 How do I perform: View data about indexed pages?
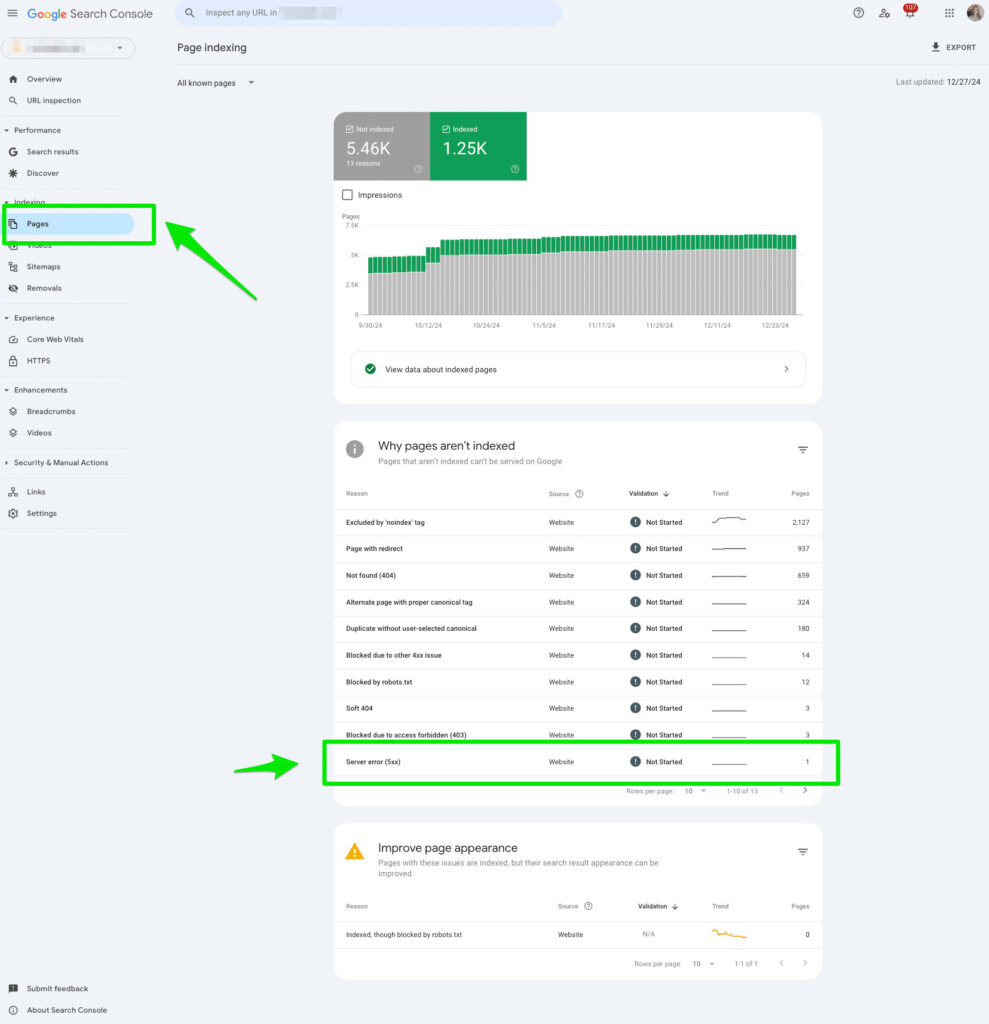point(577,369)
